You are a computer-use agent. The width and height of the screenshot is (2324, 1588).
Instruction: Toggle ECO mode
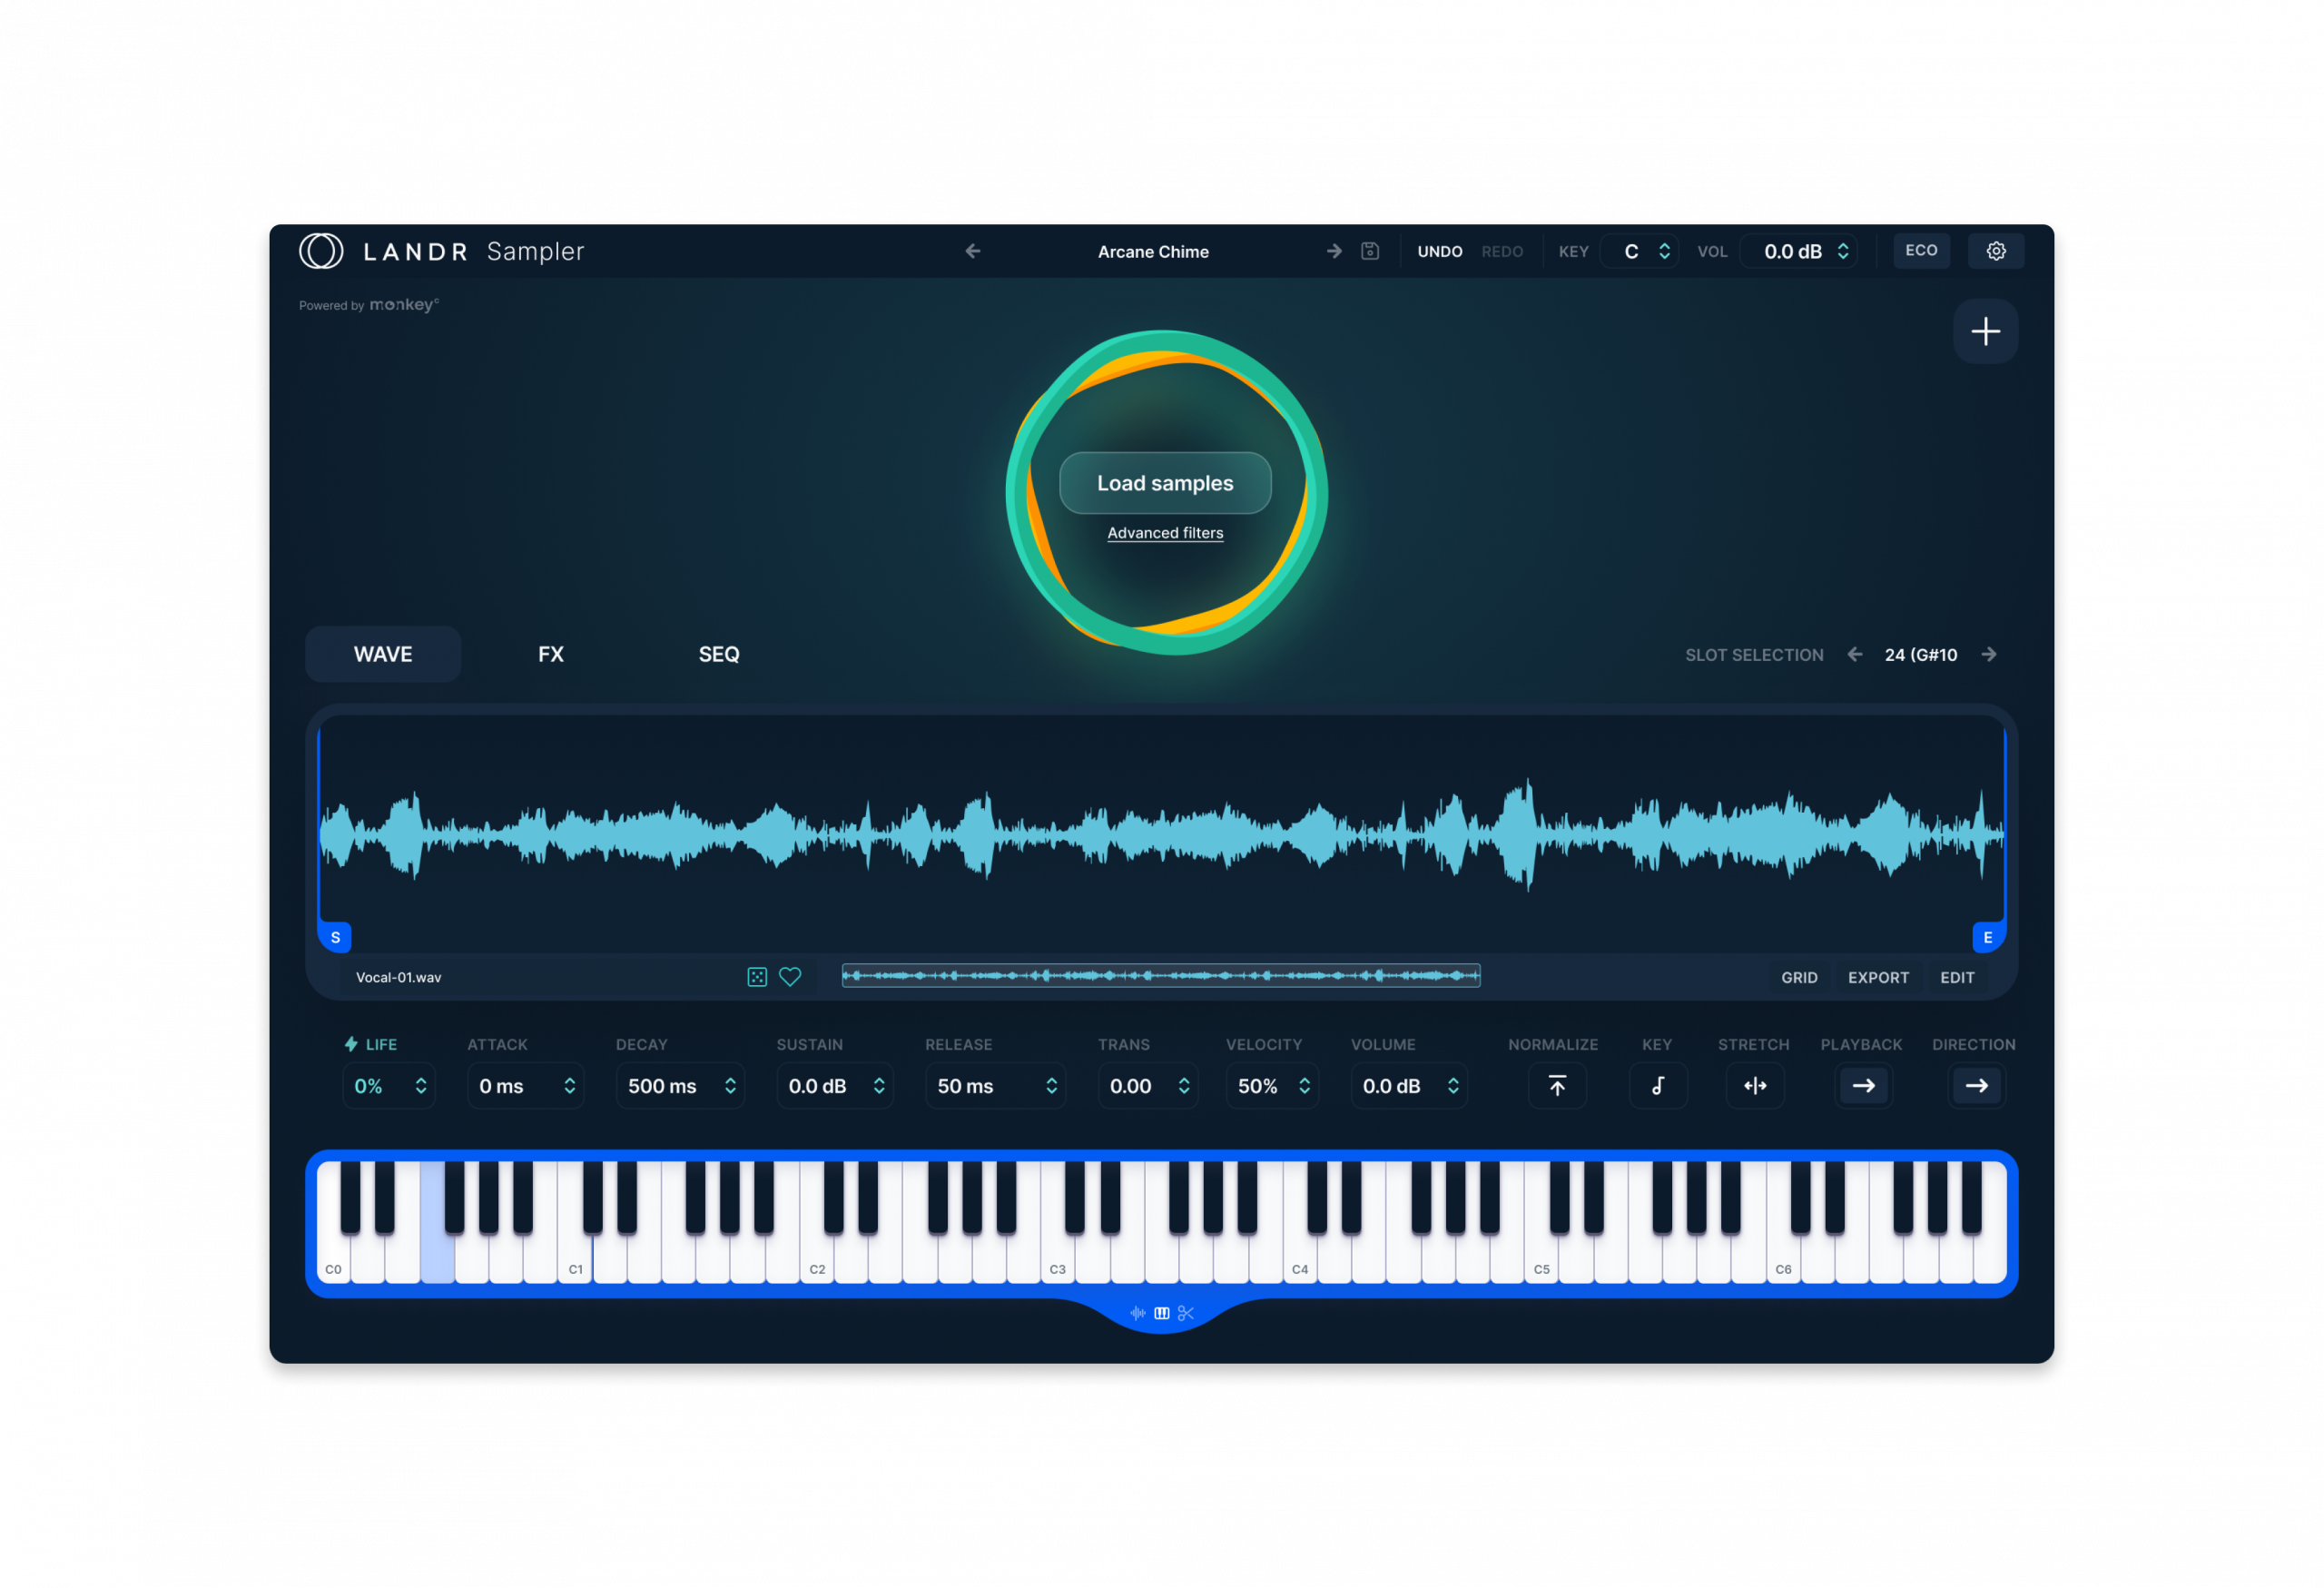click(x=1921, y=250)
